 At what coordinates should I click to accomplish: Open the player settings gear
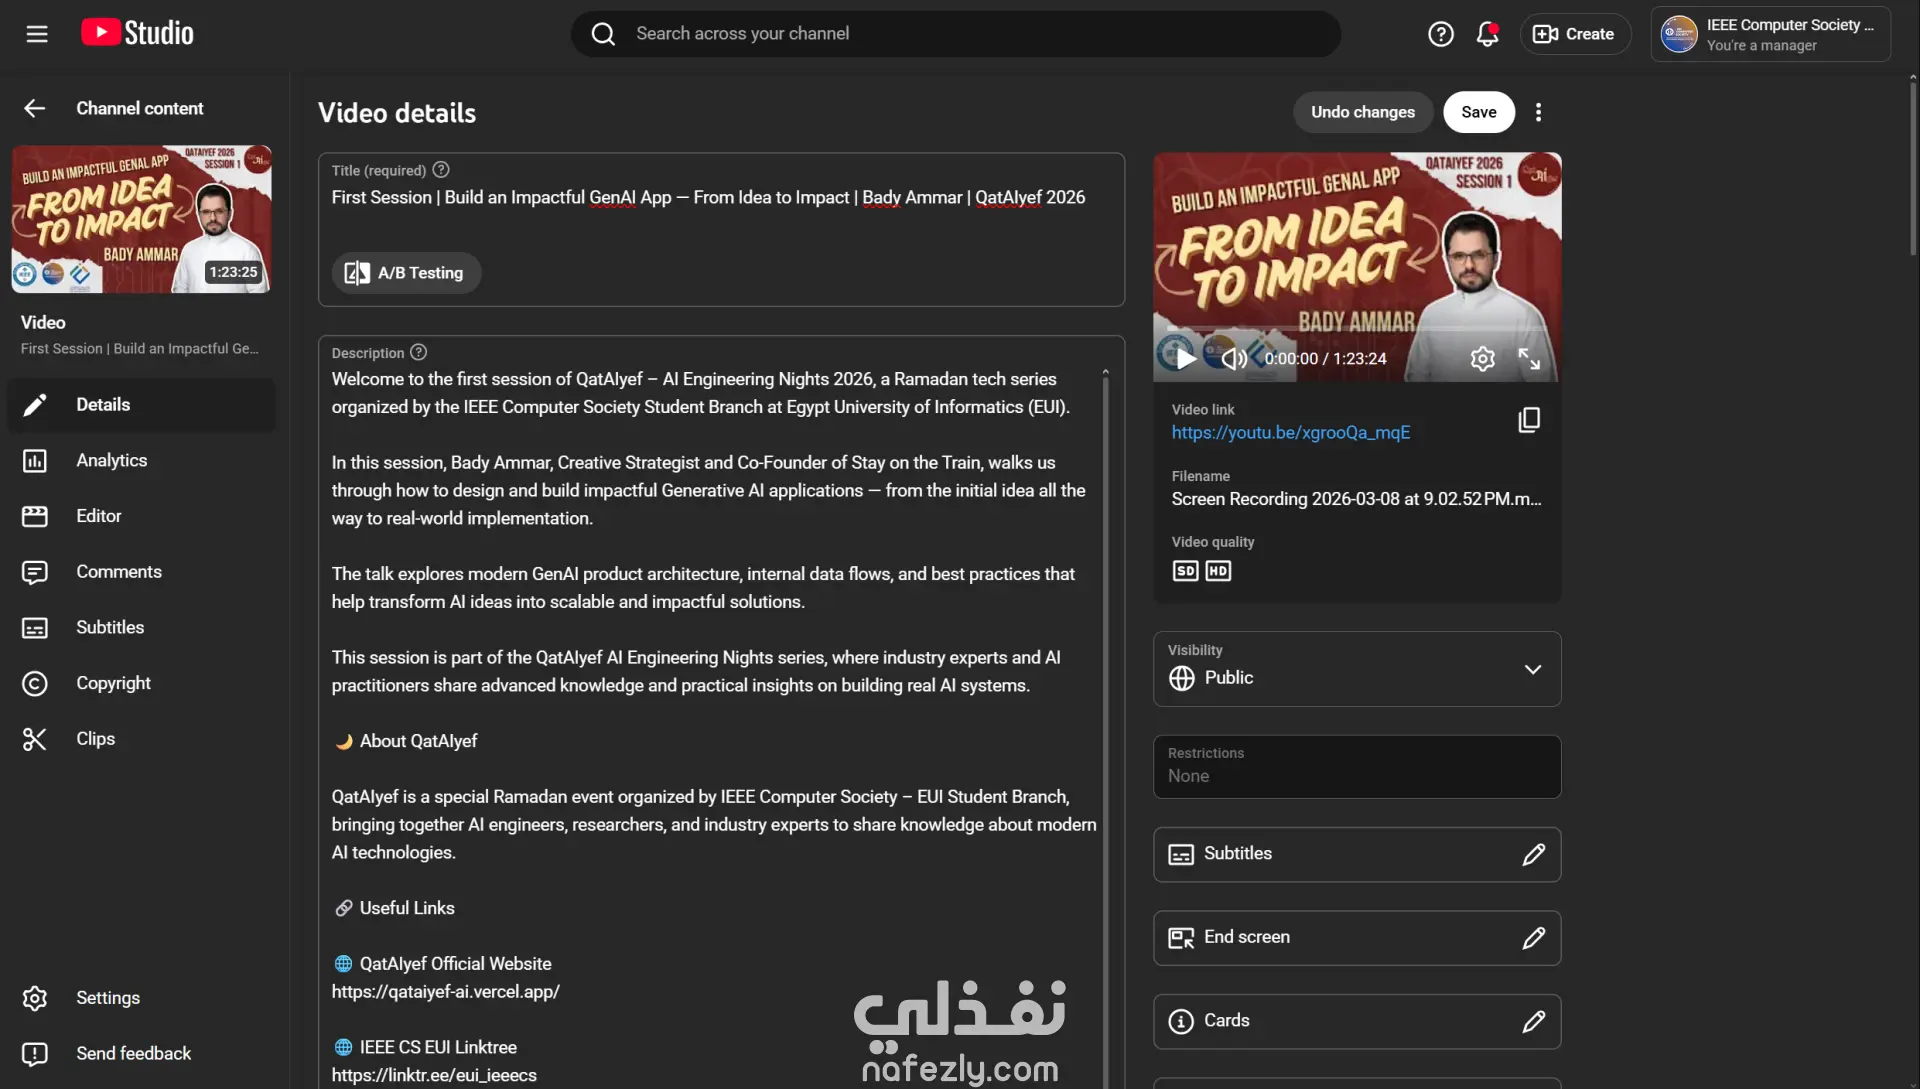[x=1482, y=359]
